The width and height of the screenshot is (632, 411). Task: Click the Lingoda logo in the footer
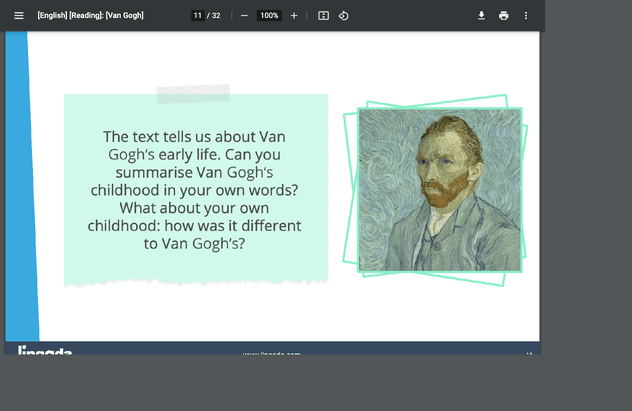45,350
